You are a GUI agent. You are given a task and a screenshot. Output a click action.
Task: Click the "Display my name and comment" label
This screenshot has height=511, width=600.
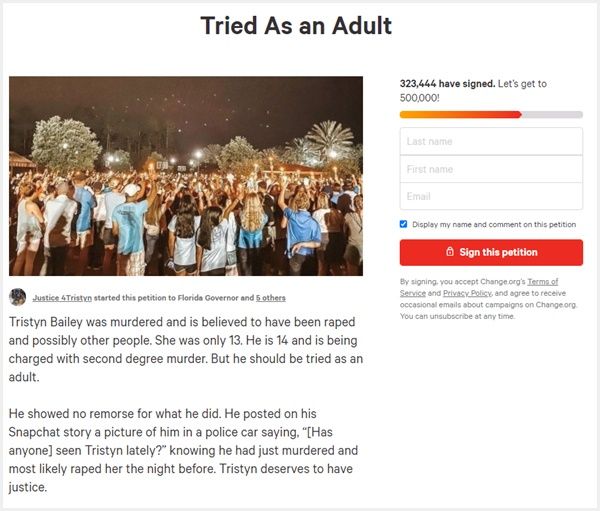click(494, 224)
